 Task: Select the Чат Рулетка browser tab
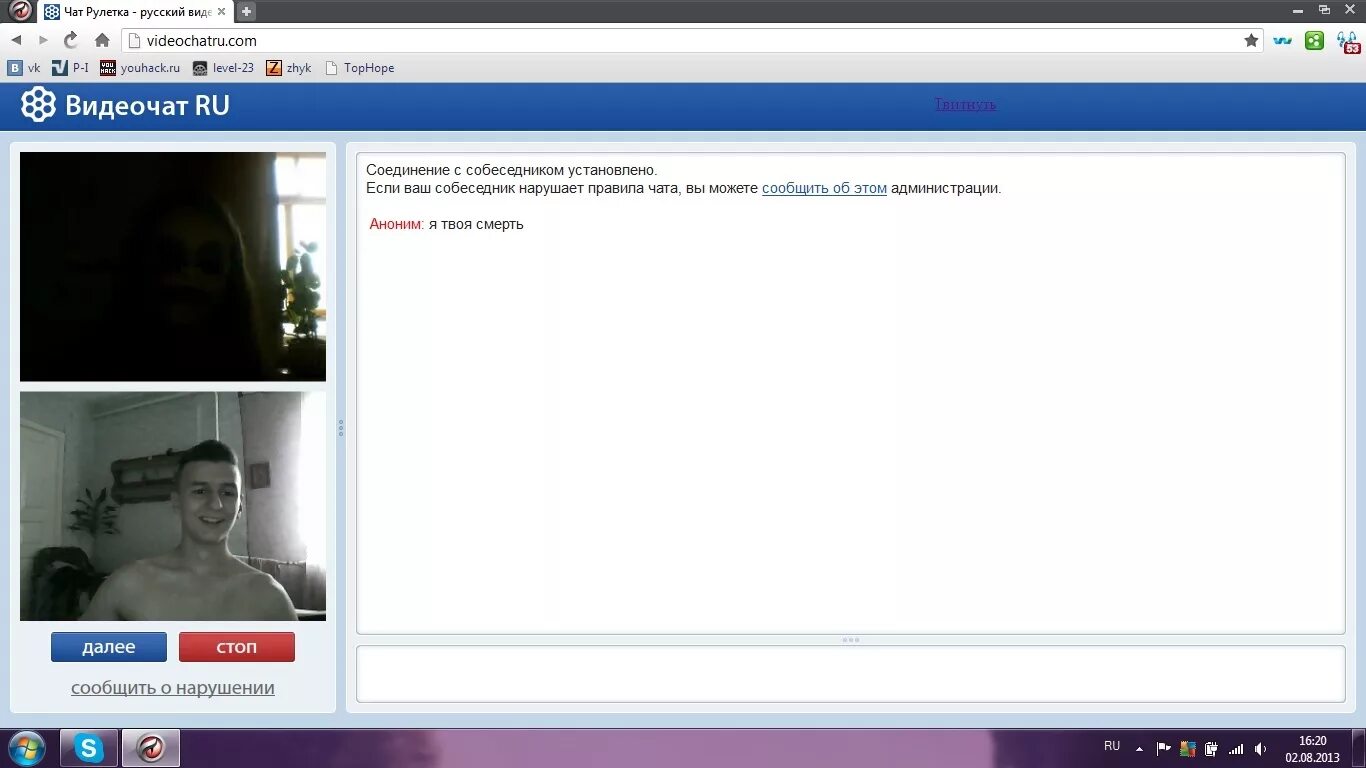tap(135, 12)
